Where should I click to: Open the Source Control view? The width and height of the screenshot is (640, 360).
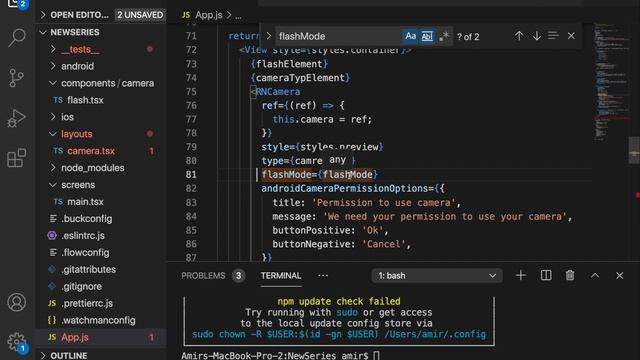pos(17,78)
